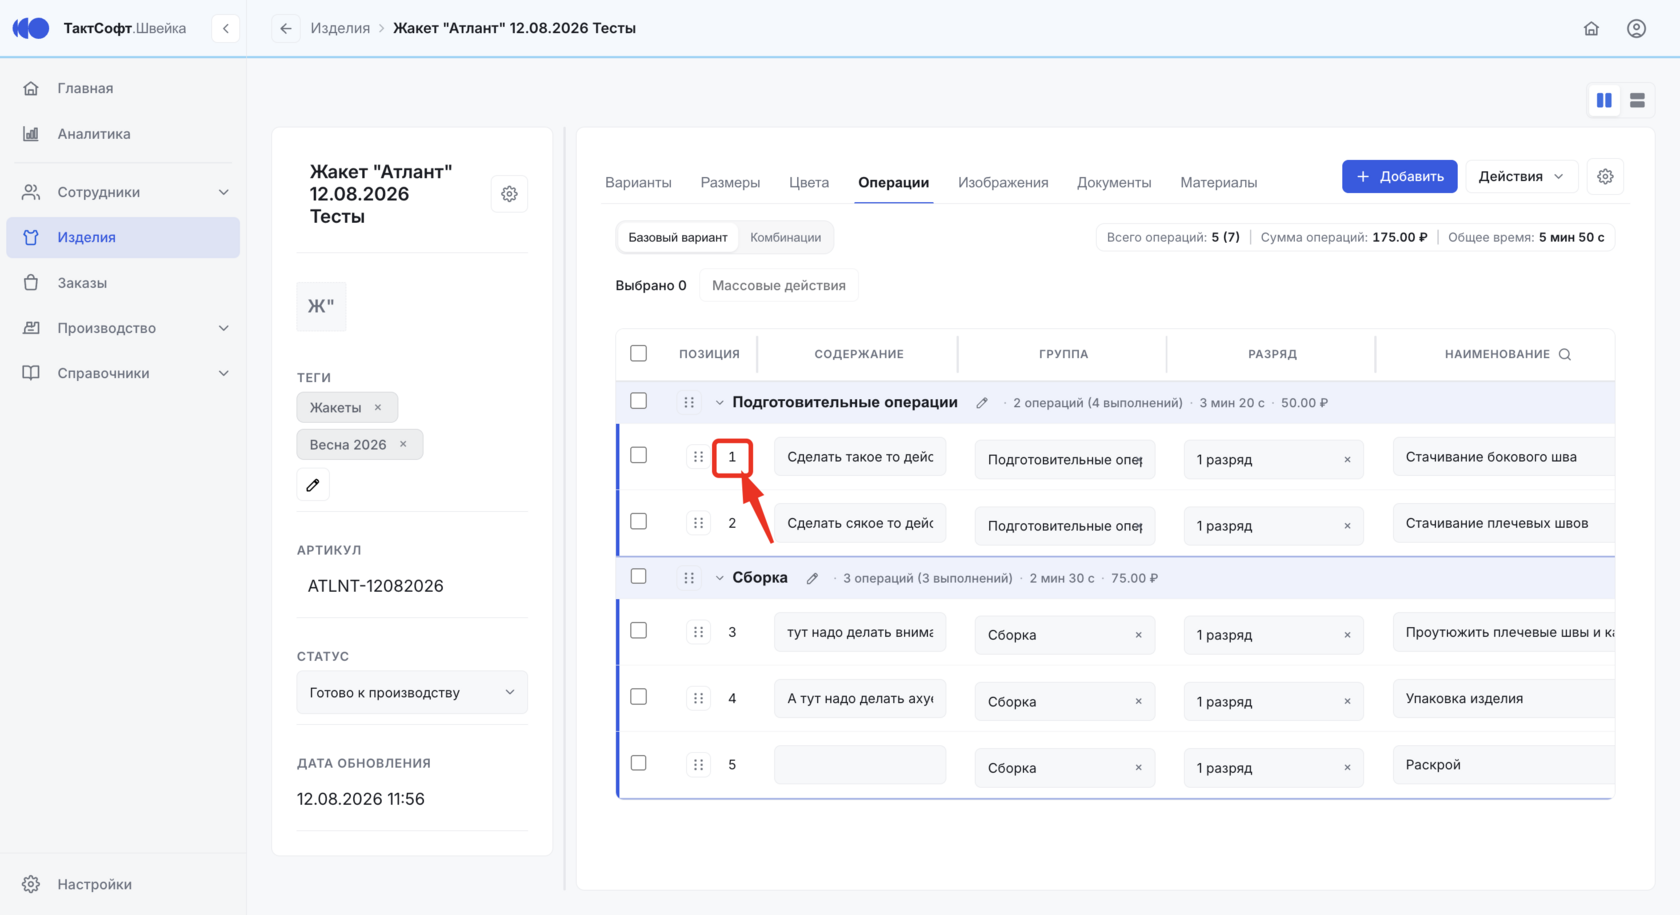Collapse the Сборка group chevron
The width and height of the screenshot is (1680, 915).
pos(719,578)
